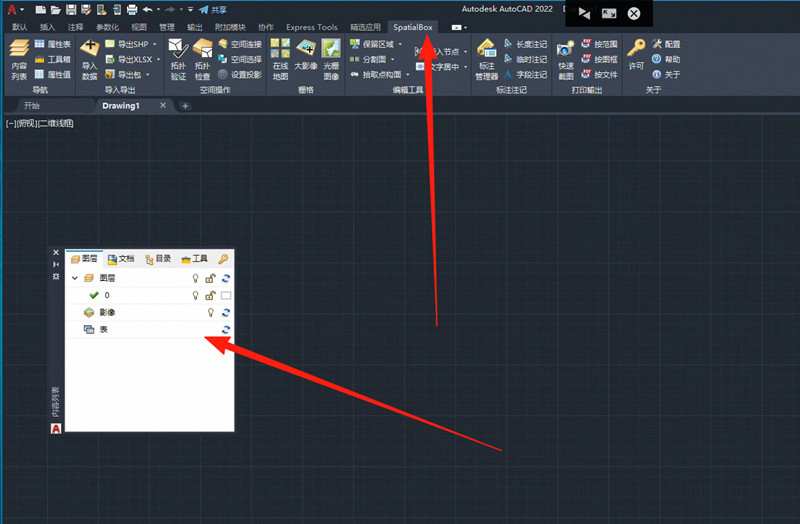
Task: Toggle lightbulb visibility for 影像 row
Action: pyautogui.click(x=211, y=312)
